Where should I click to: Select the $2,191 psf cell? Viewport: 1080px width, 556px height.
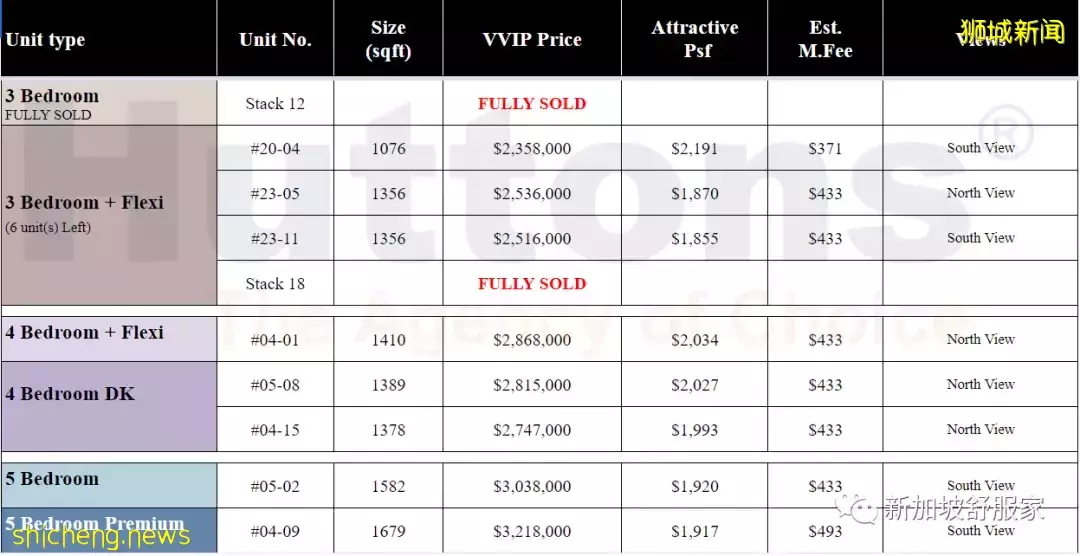pyautogui.click(x=695, y=149)
